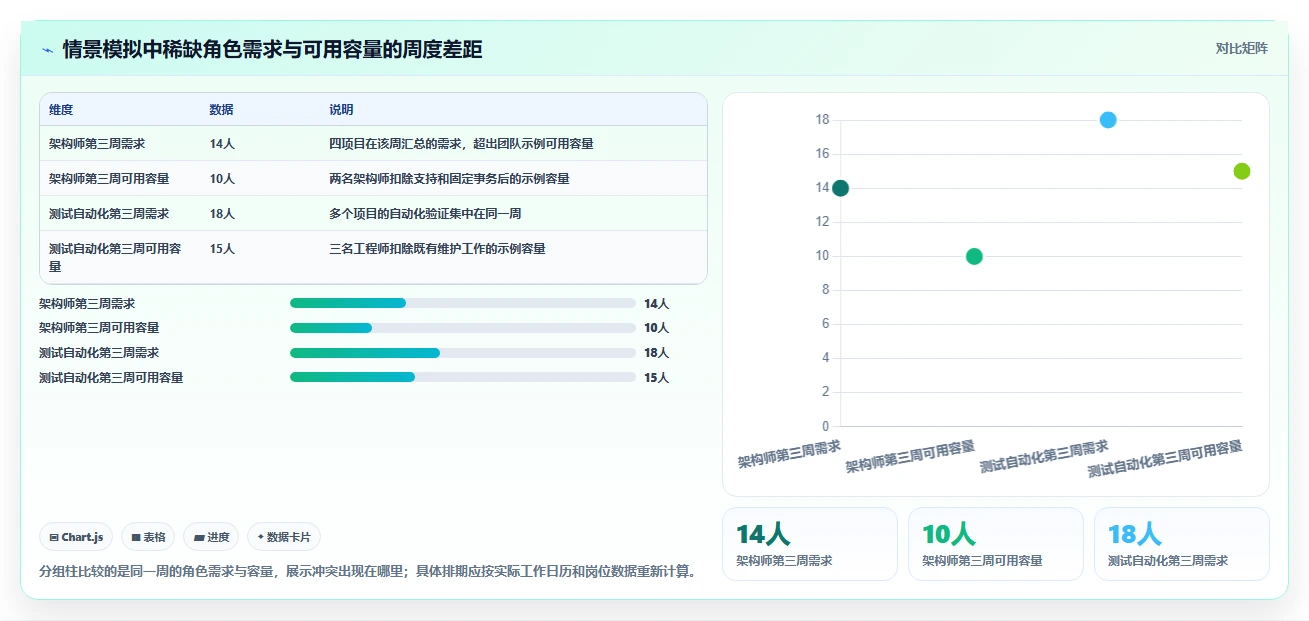The image size is (1309, 621).
Task: Click the lime chart point at 15
Action: [1242, 171]
